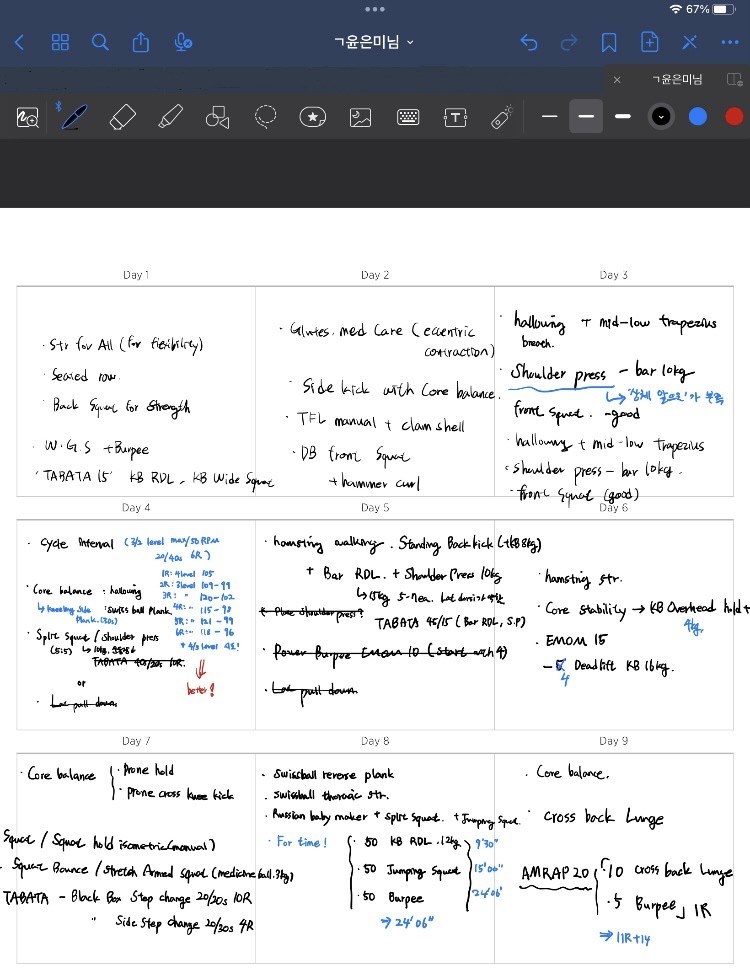
Task: Select the Pen tool
Action: tap(72, 117)
